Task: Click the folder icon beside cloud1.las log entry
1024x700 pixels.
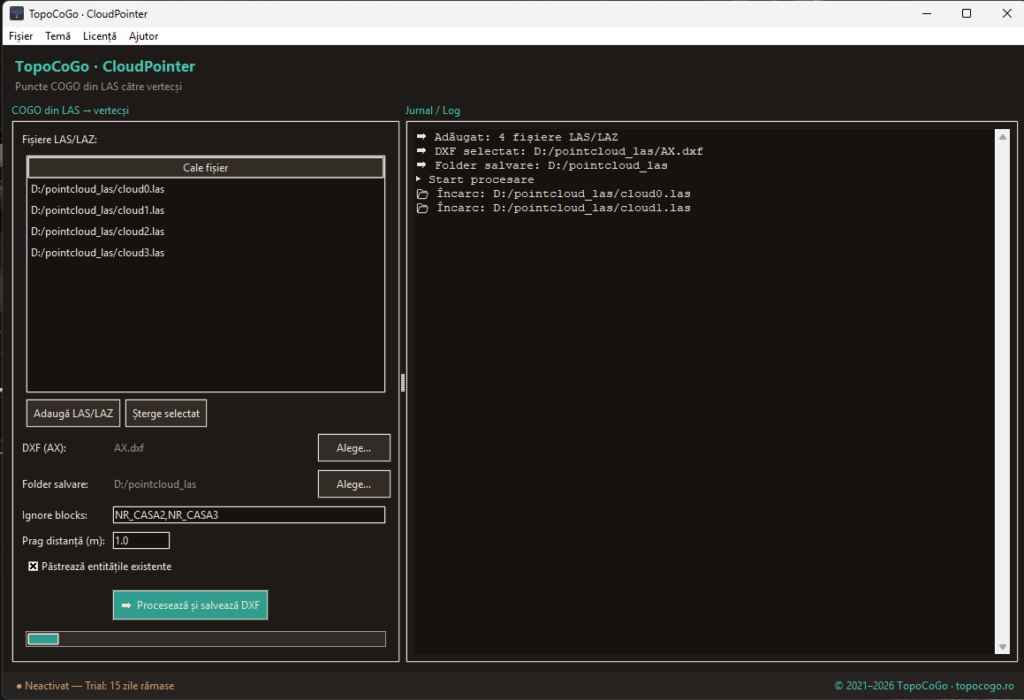Action: 423,208
